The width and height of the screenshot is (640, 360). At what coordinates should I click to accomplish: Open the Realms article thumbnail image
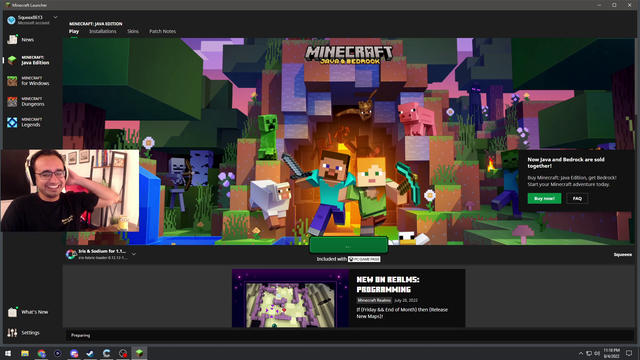tap(290, 298)
